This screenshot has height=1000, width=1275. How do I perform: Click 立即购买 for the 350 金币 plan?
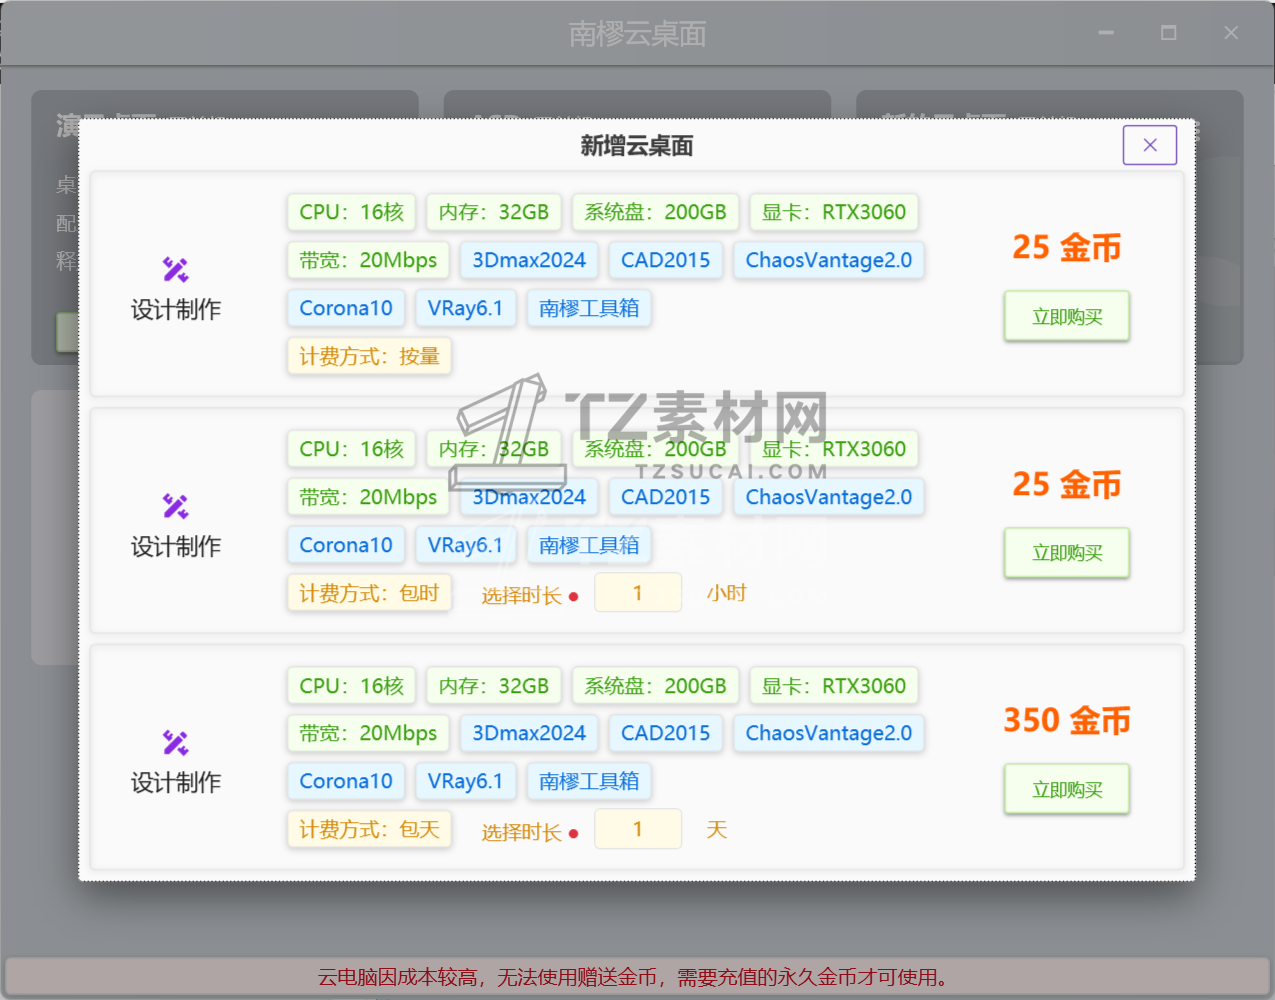1067,789
